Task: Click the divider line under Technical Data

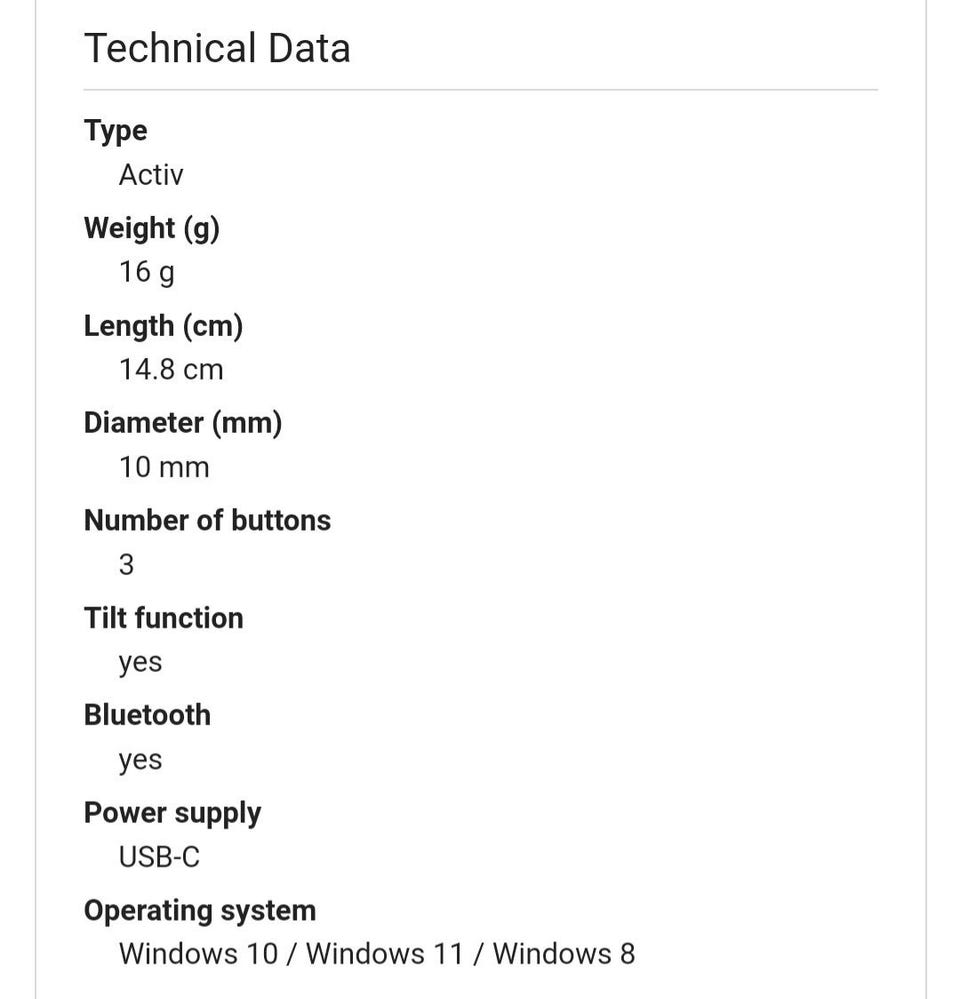Action: 480,90
